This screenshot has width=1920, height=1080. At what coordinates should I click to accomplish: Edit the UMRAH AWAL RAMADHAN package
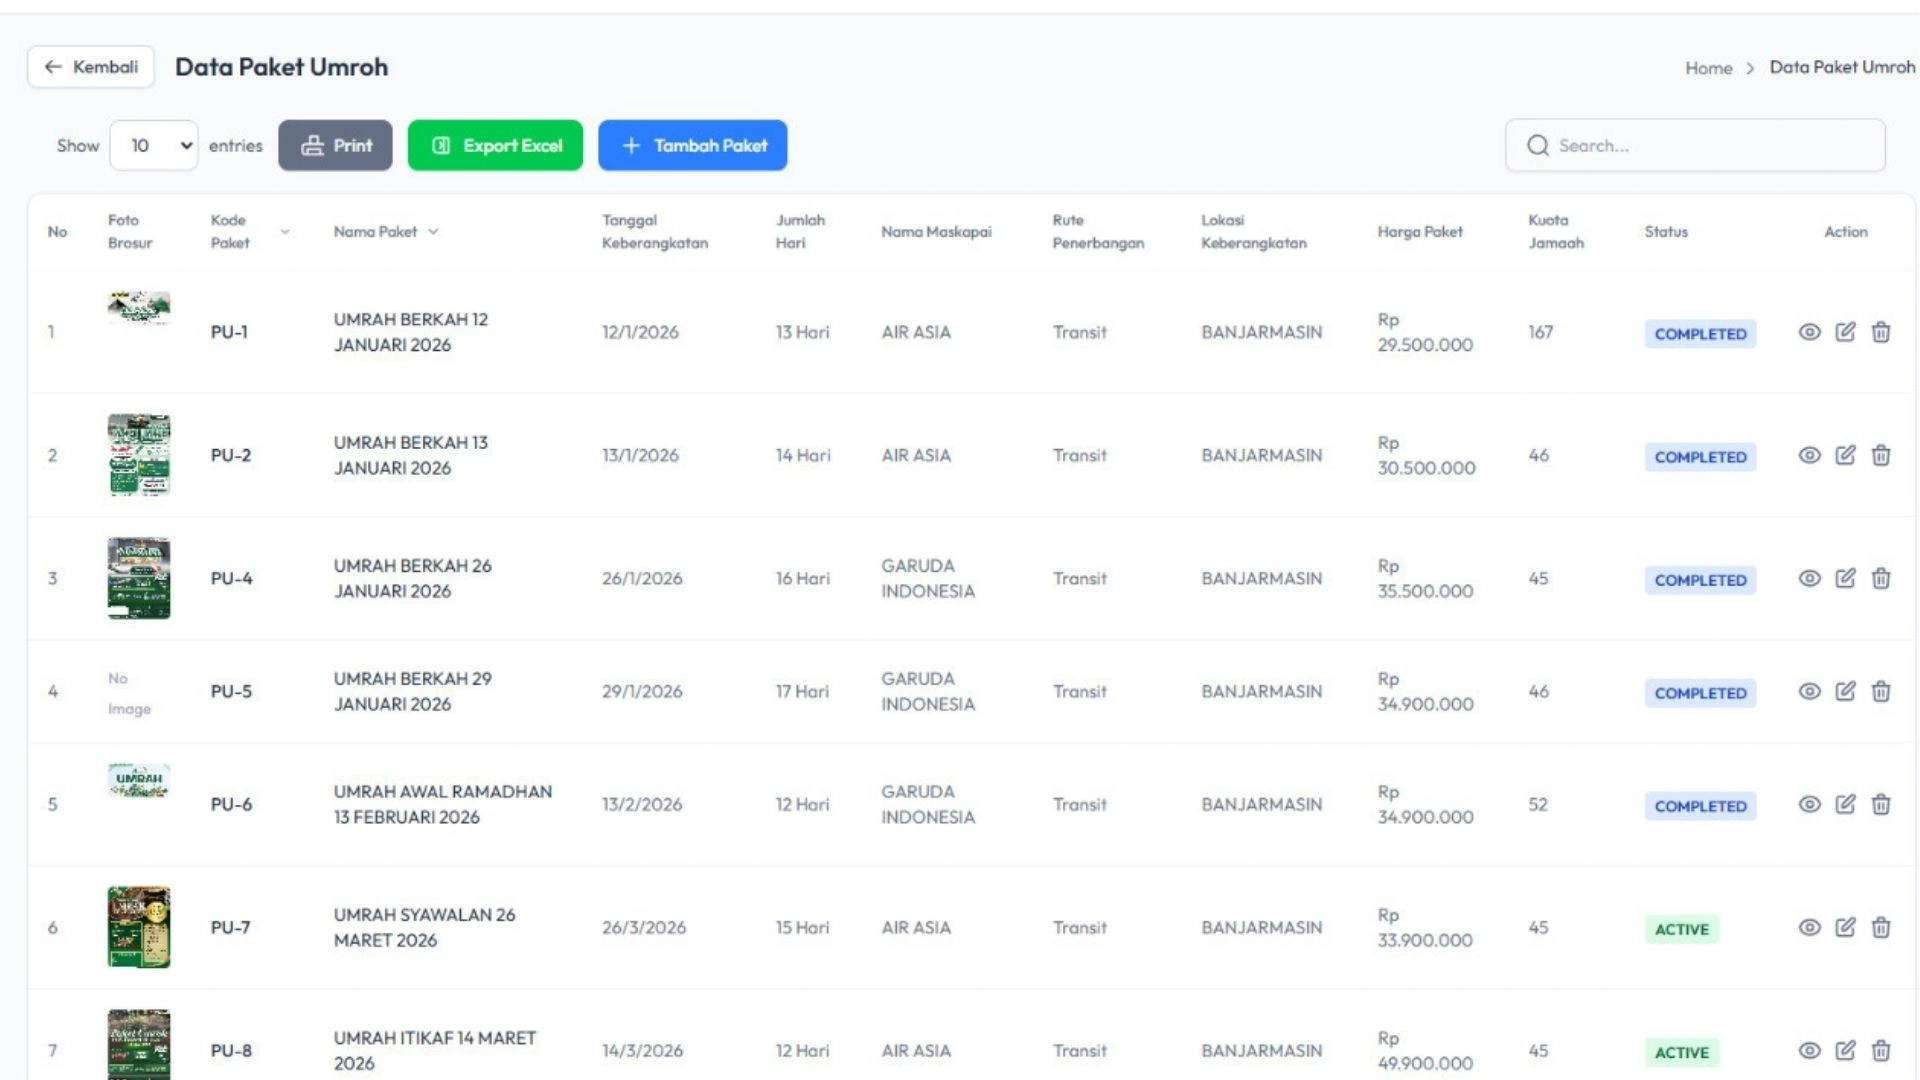point(1845,804)
